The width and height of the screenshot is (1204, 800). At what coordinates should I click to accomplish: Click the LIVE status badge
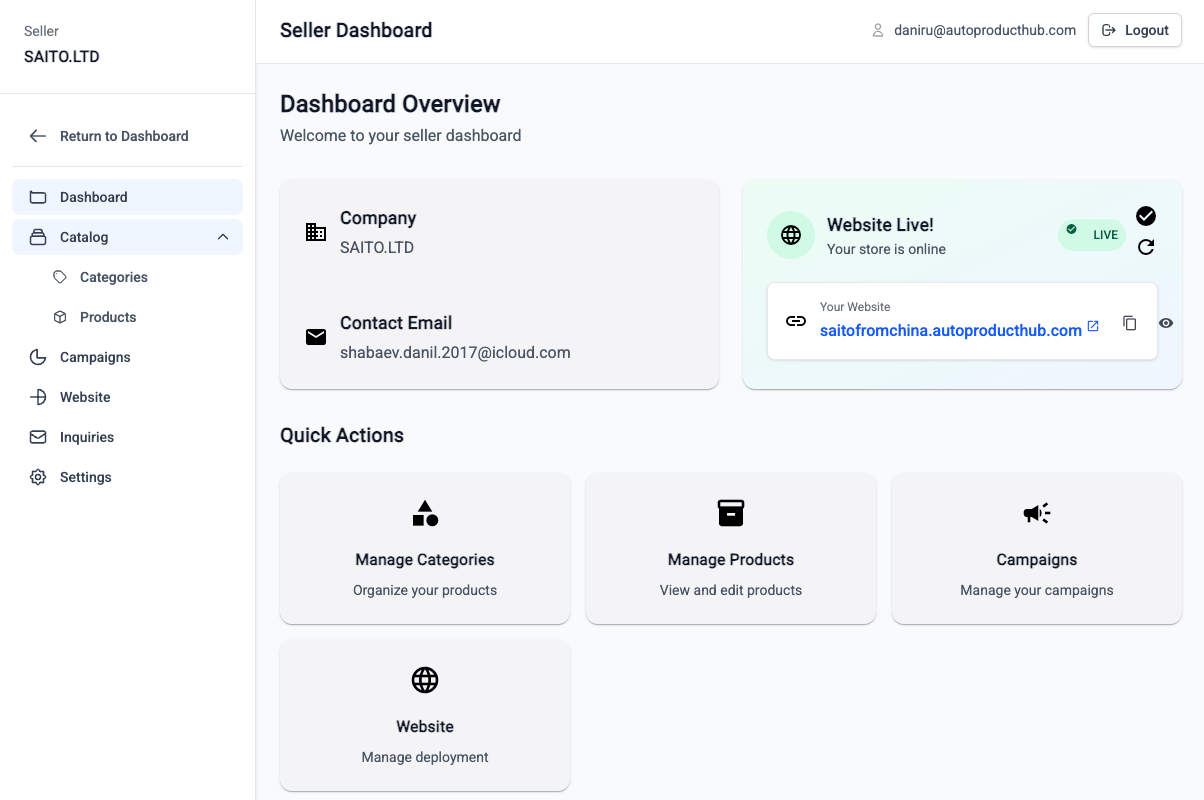pyautogui.click(x=1091, y=234)
